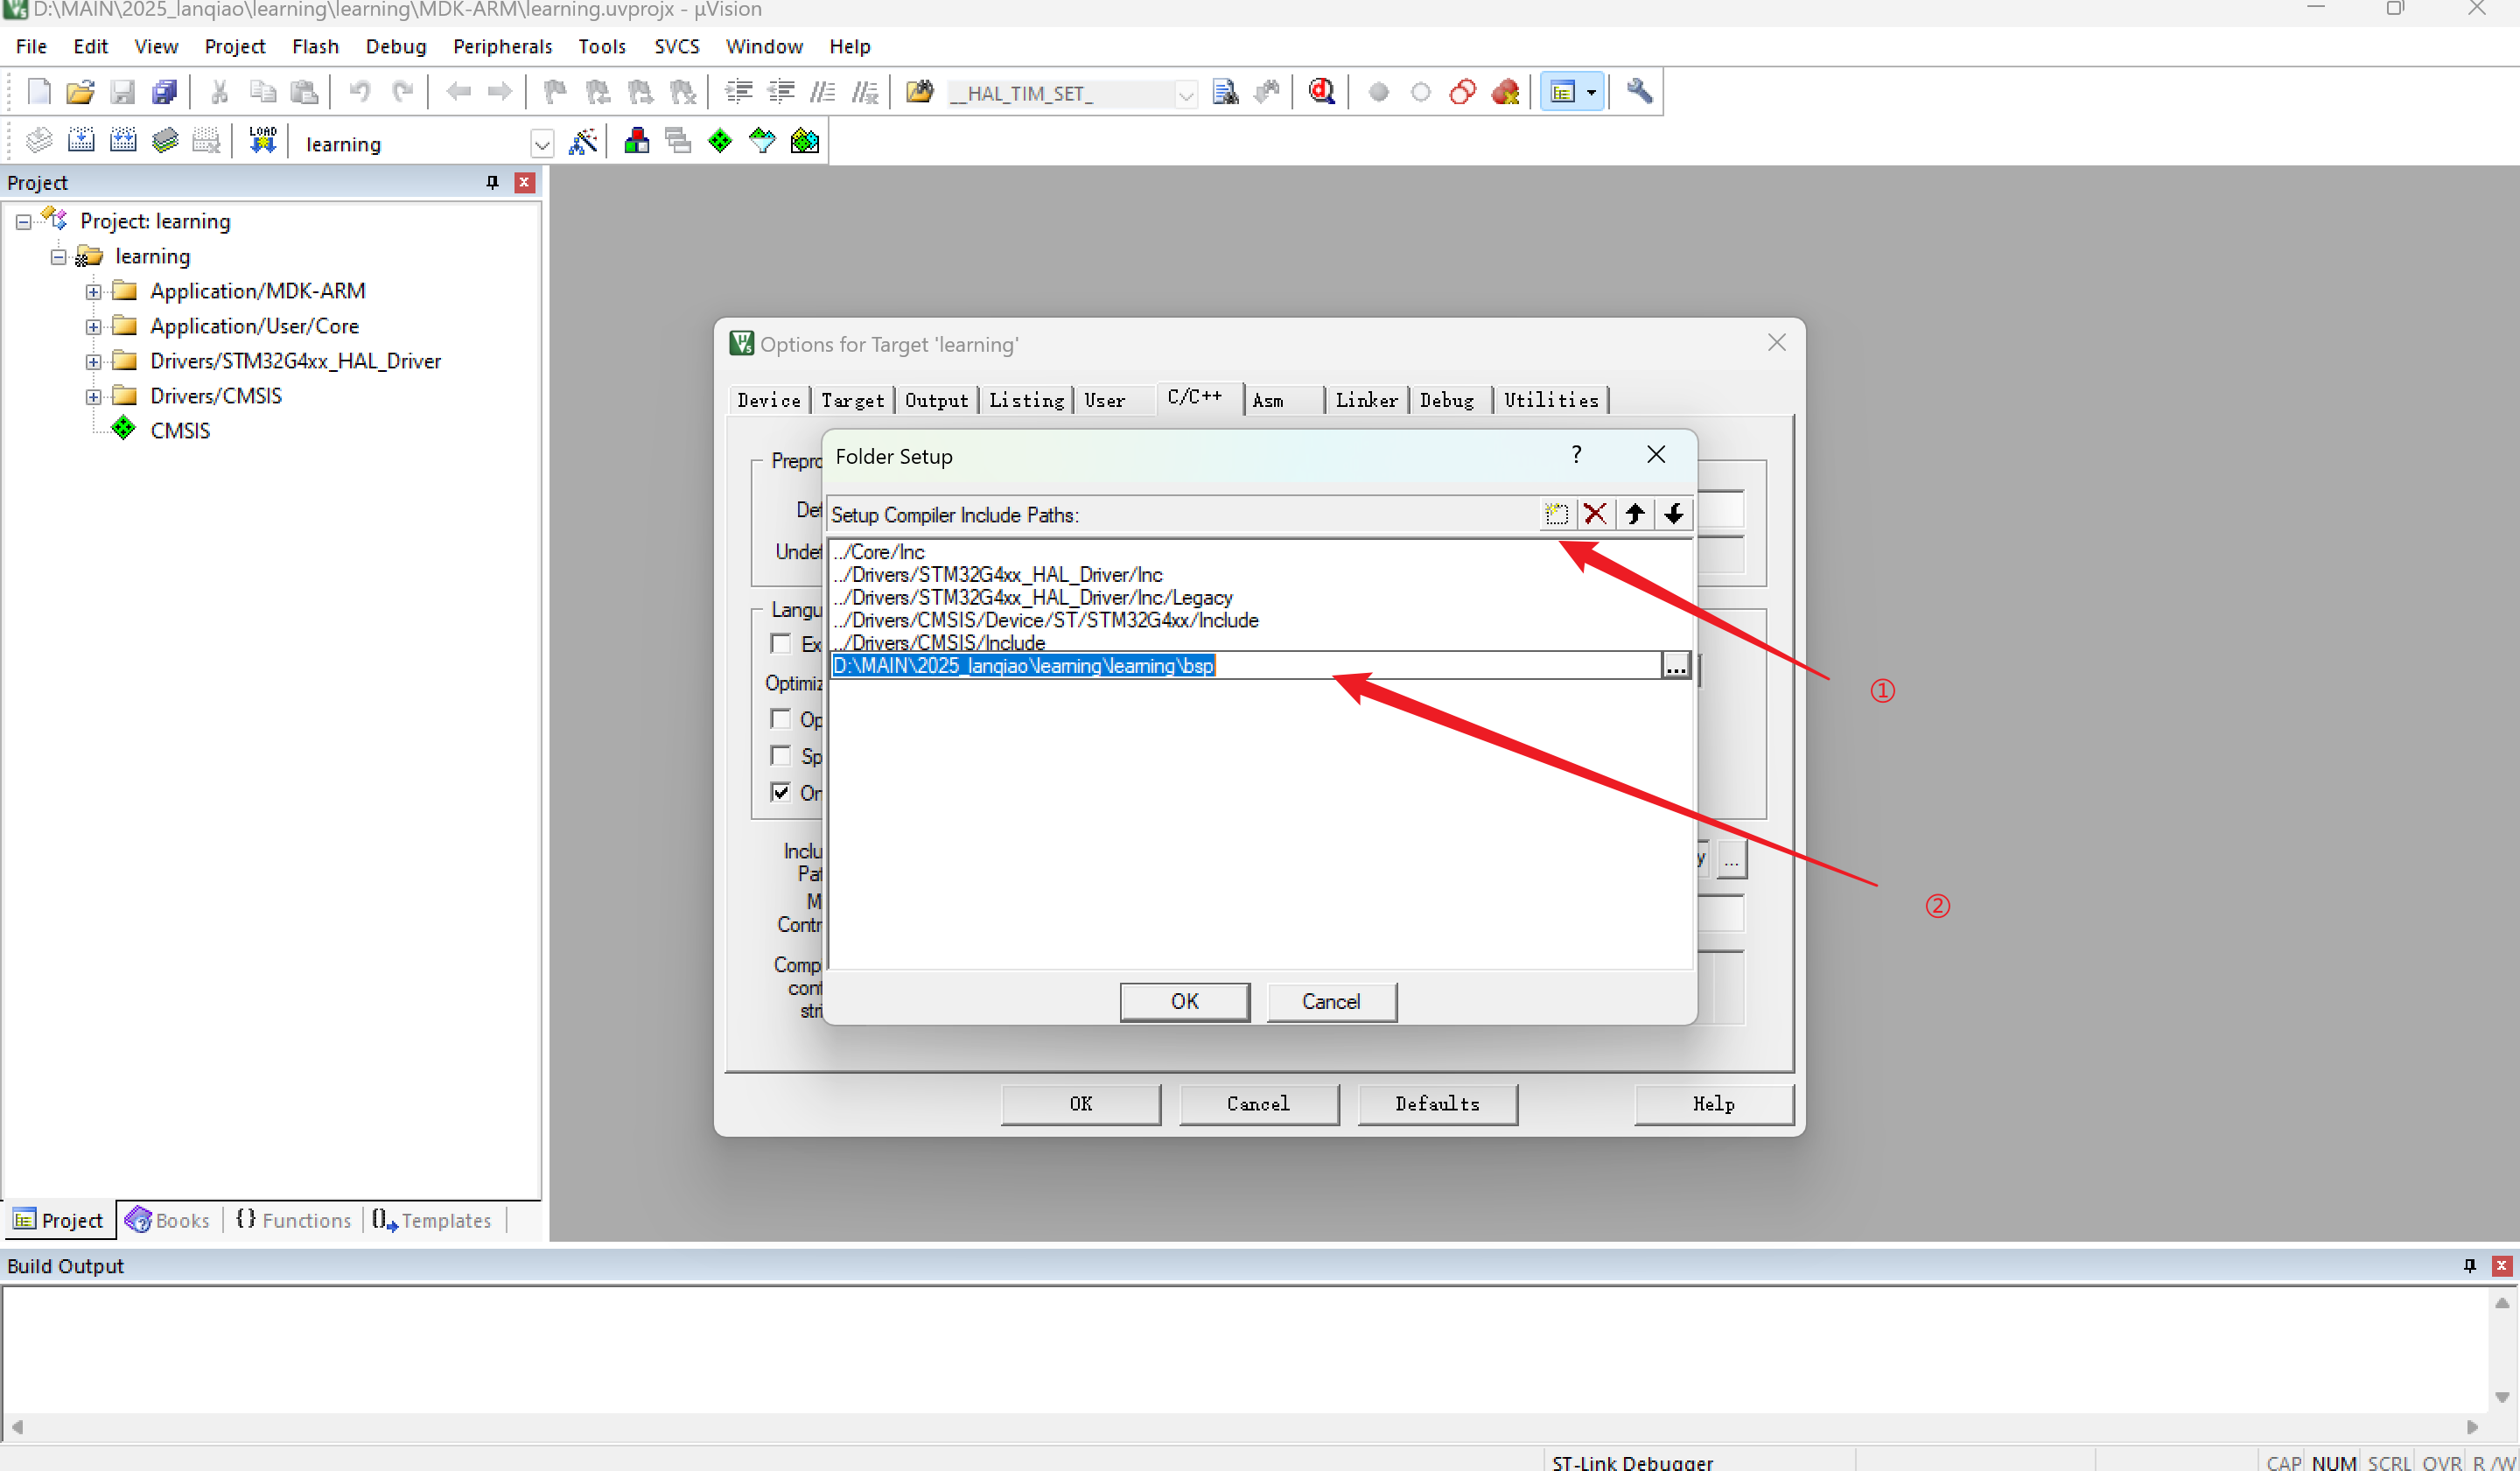Open the Peripherals menu
The height and width of the screenshot is (1471, 2520).
(x=502, y=46)
